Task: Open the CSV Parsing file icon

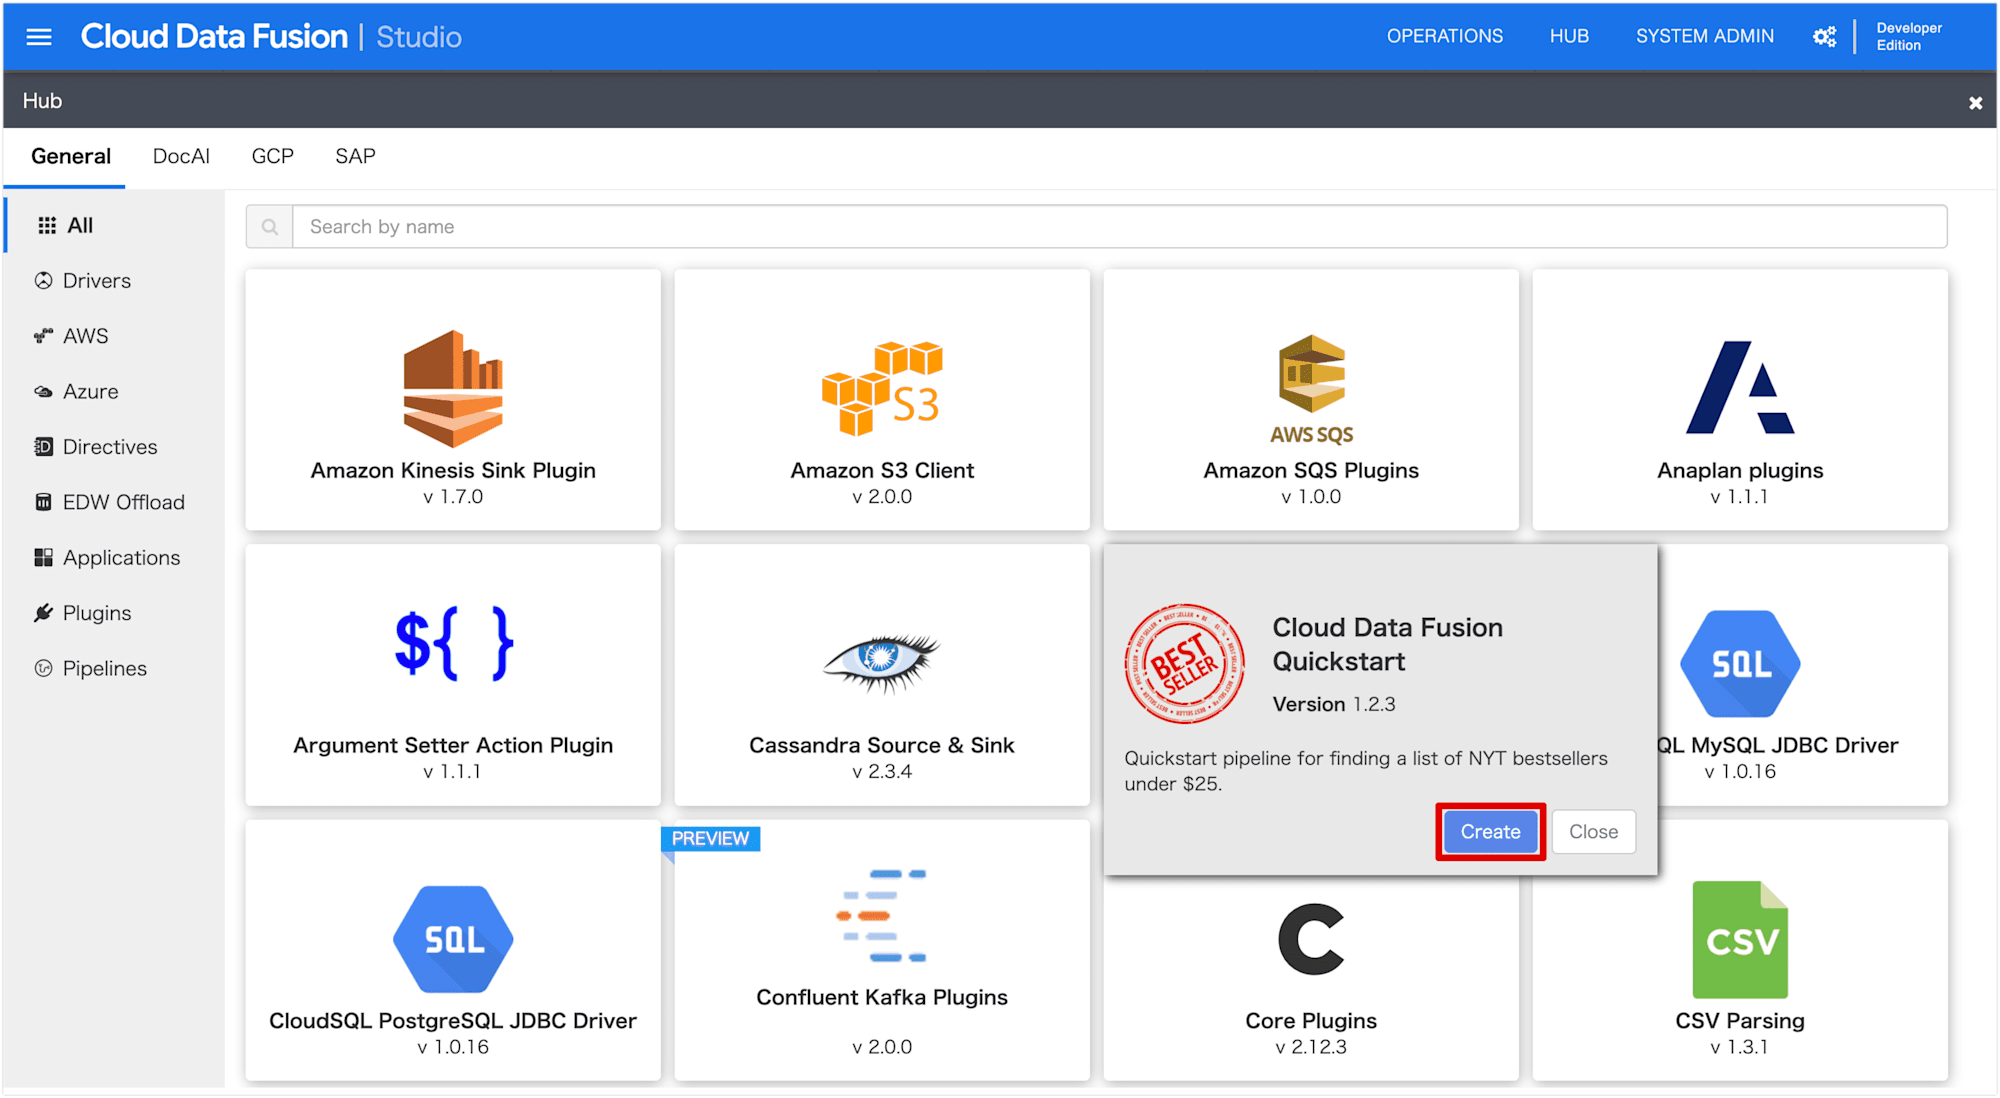Action: (1740, 939)
